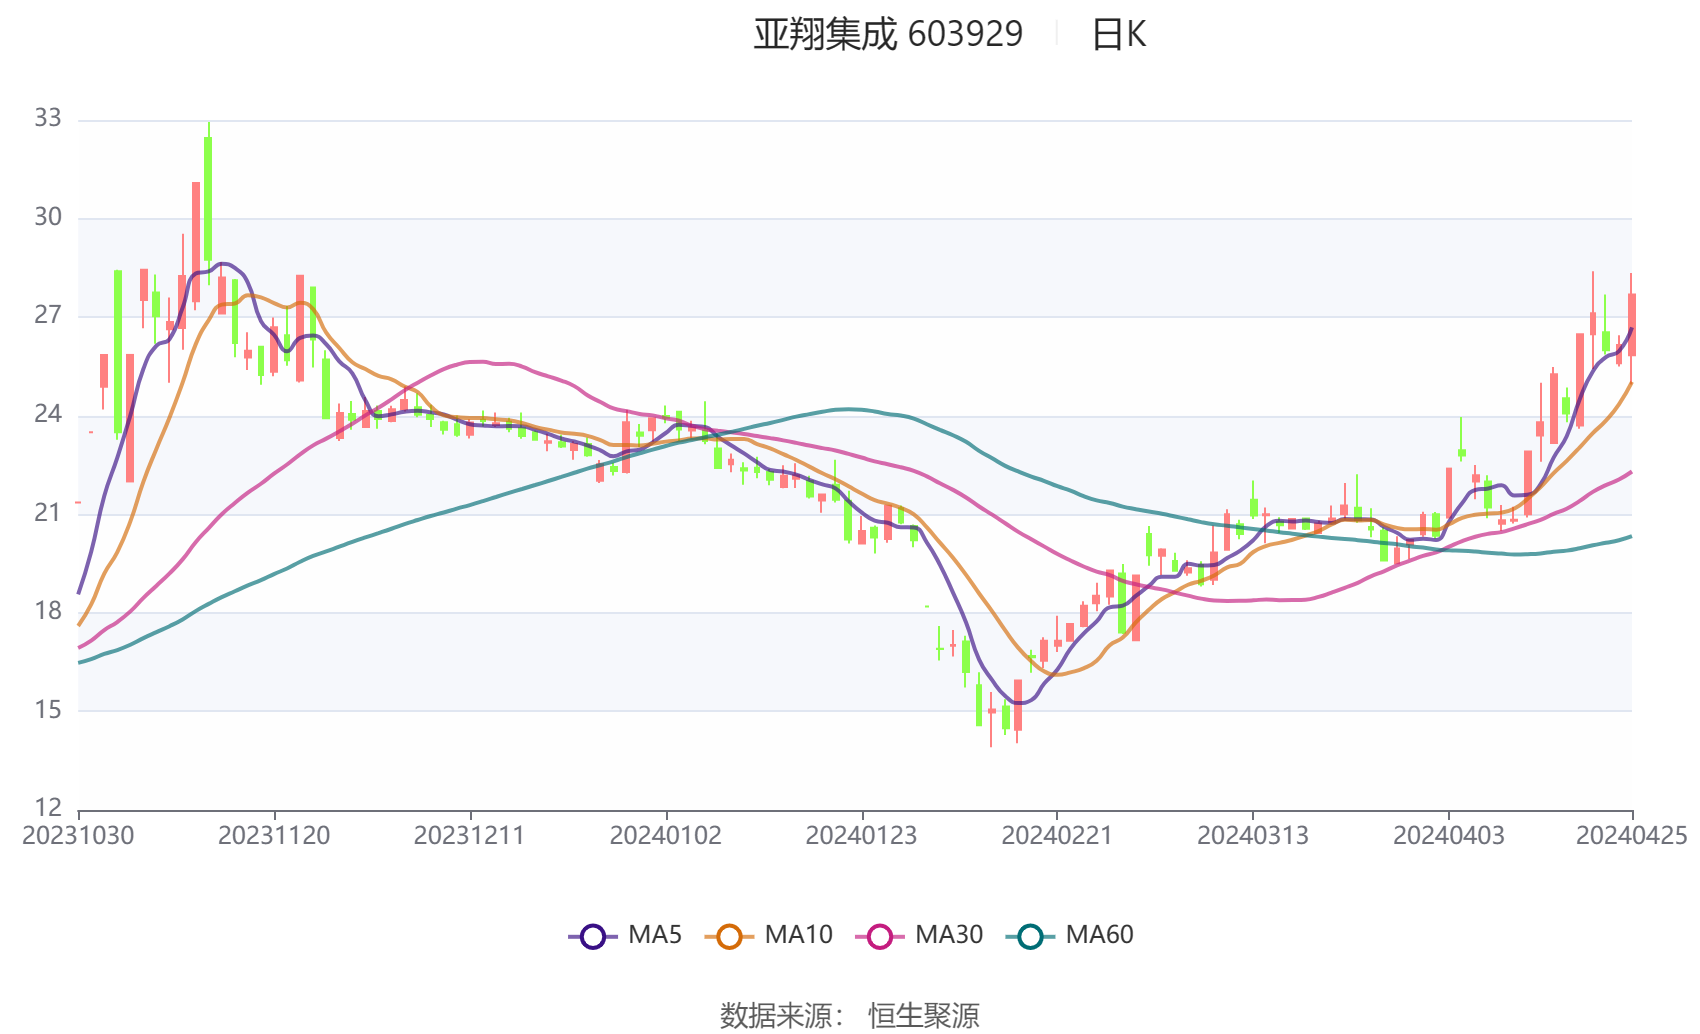Click the 24 price axis label
The height and width of the screenshot is (1034, 1700).
(x=48, y=415)
